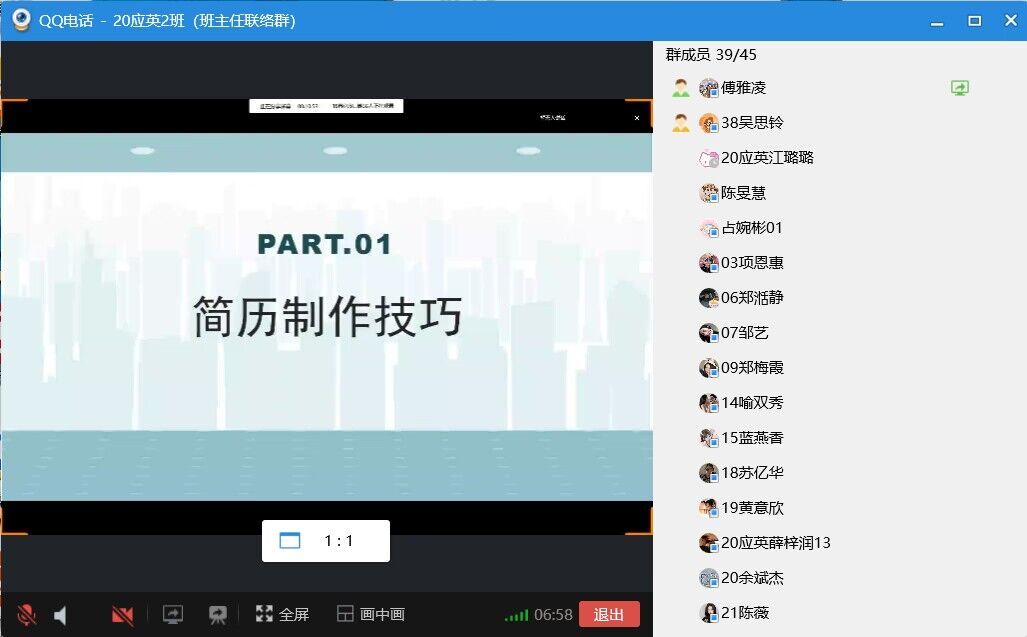Click the avatar of 21陈薇

click(x=709, y=613)
